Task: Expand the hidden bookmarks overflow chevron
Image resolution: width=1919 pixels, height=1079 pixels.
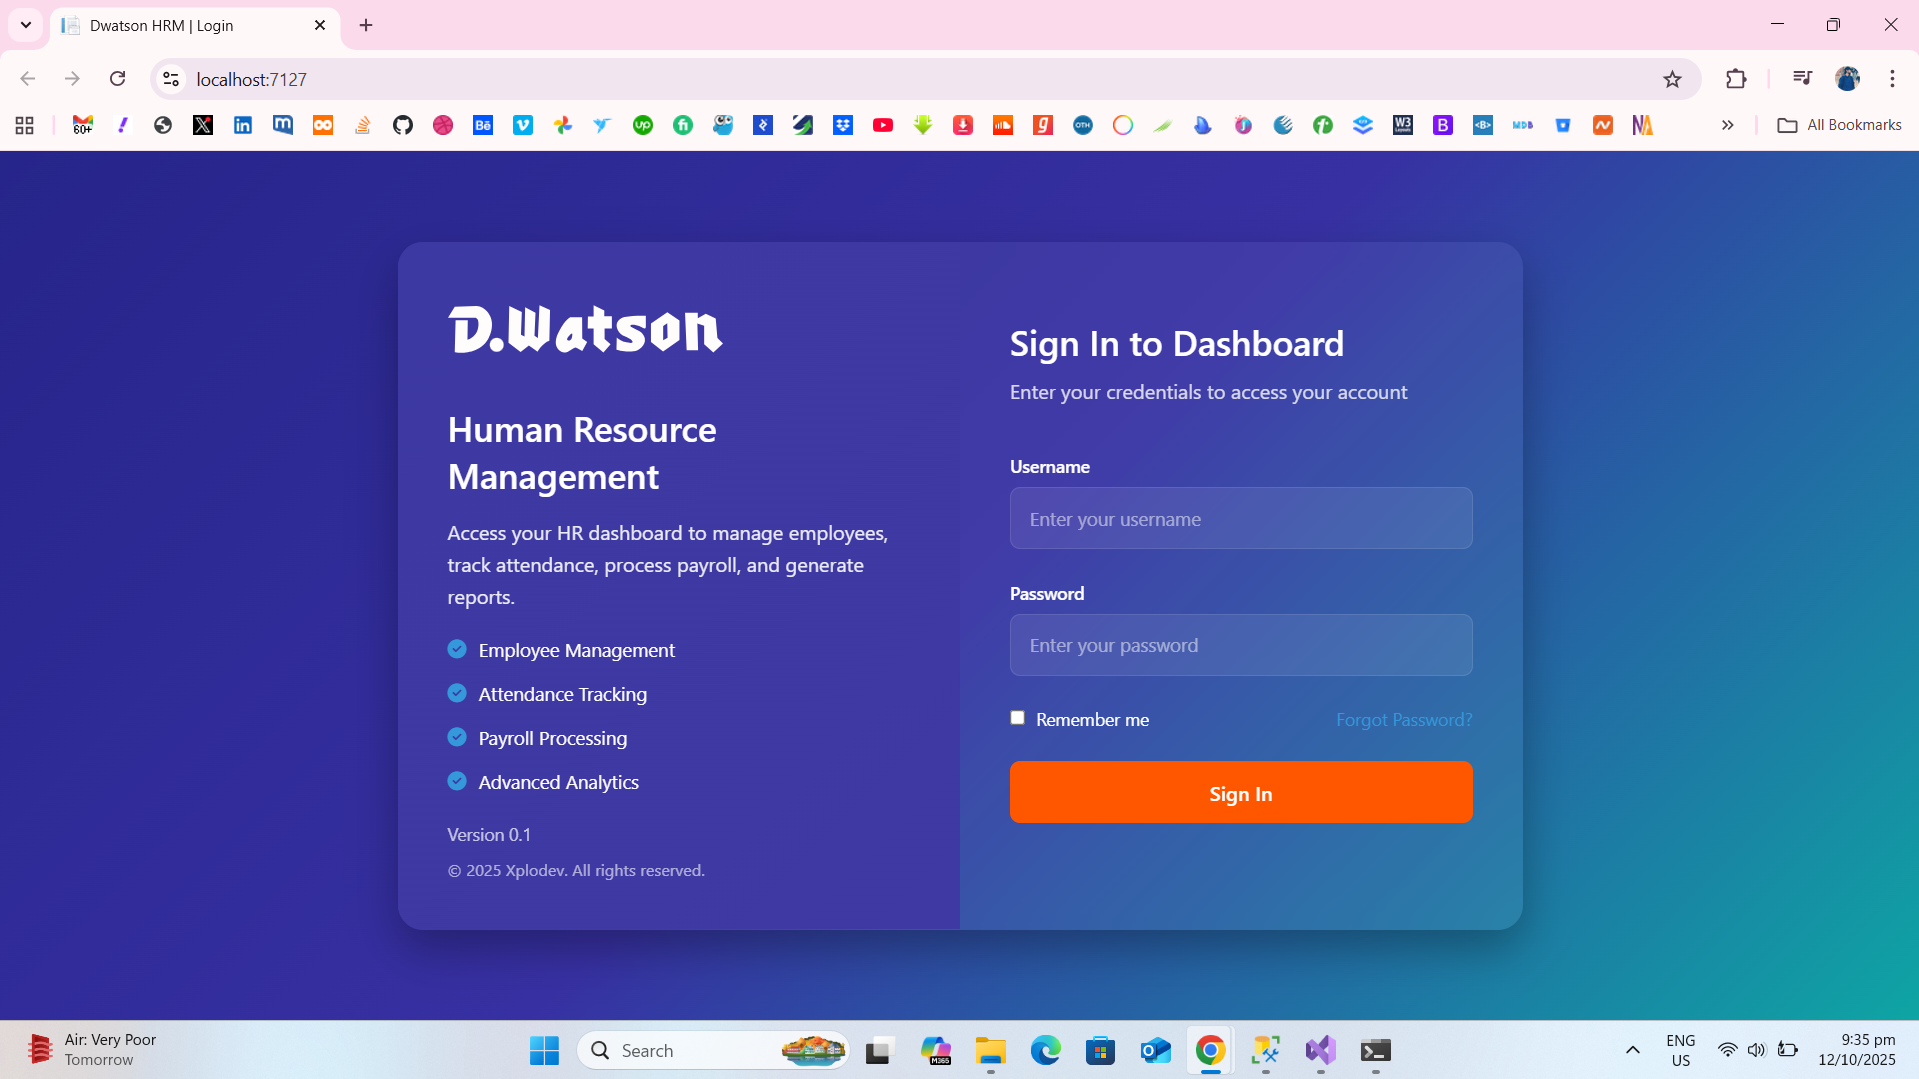Action: pos(1727,125)
